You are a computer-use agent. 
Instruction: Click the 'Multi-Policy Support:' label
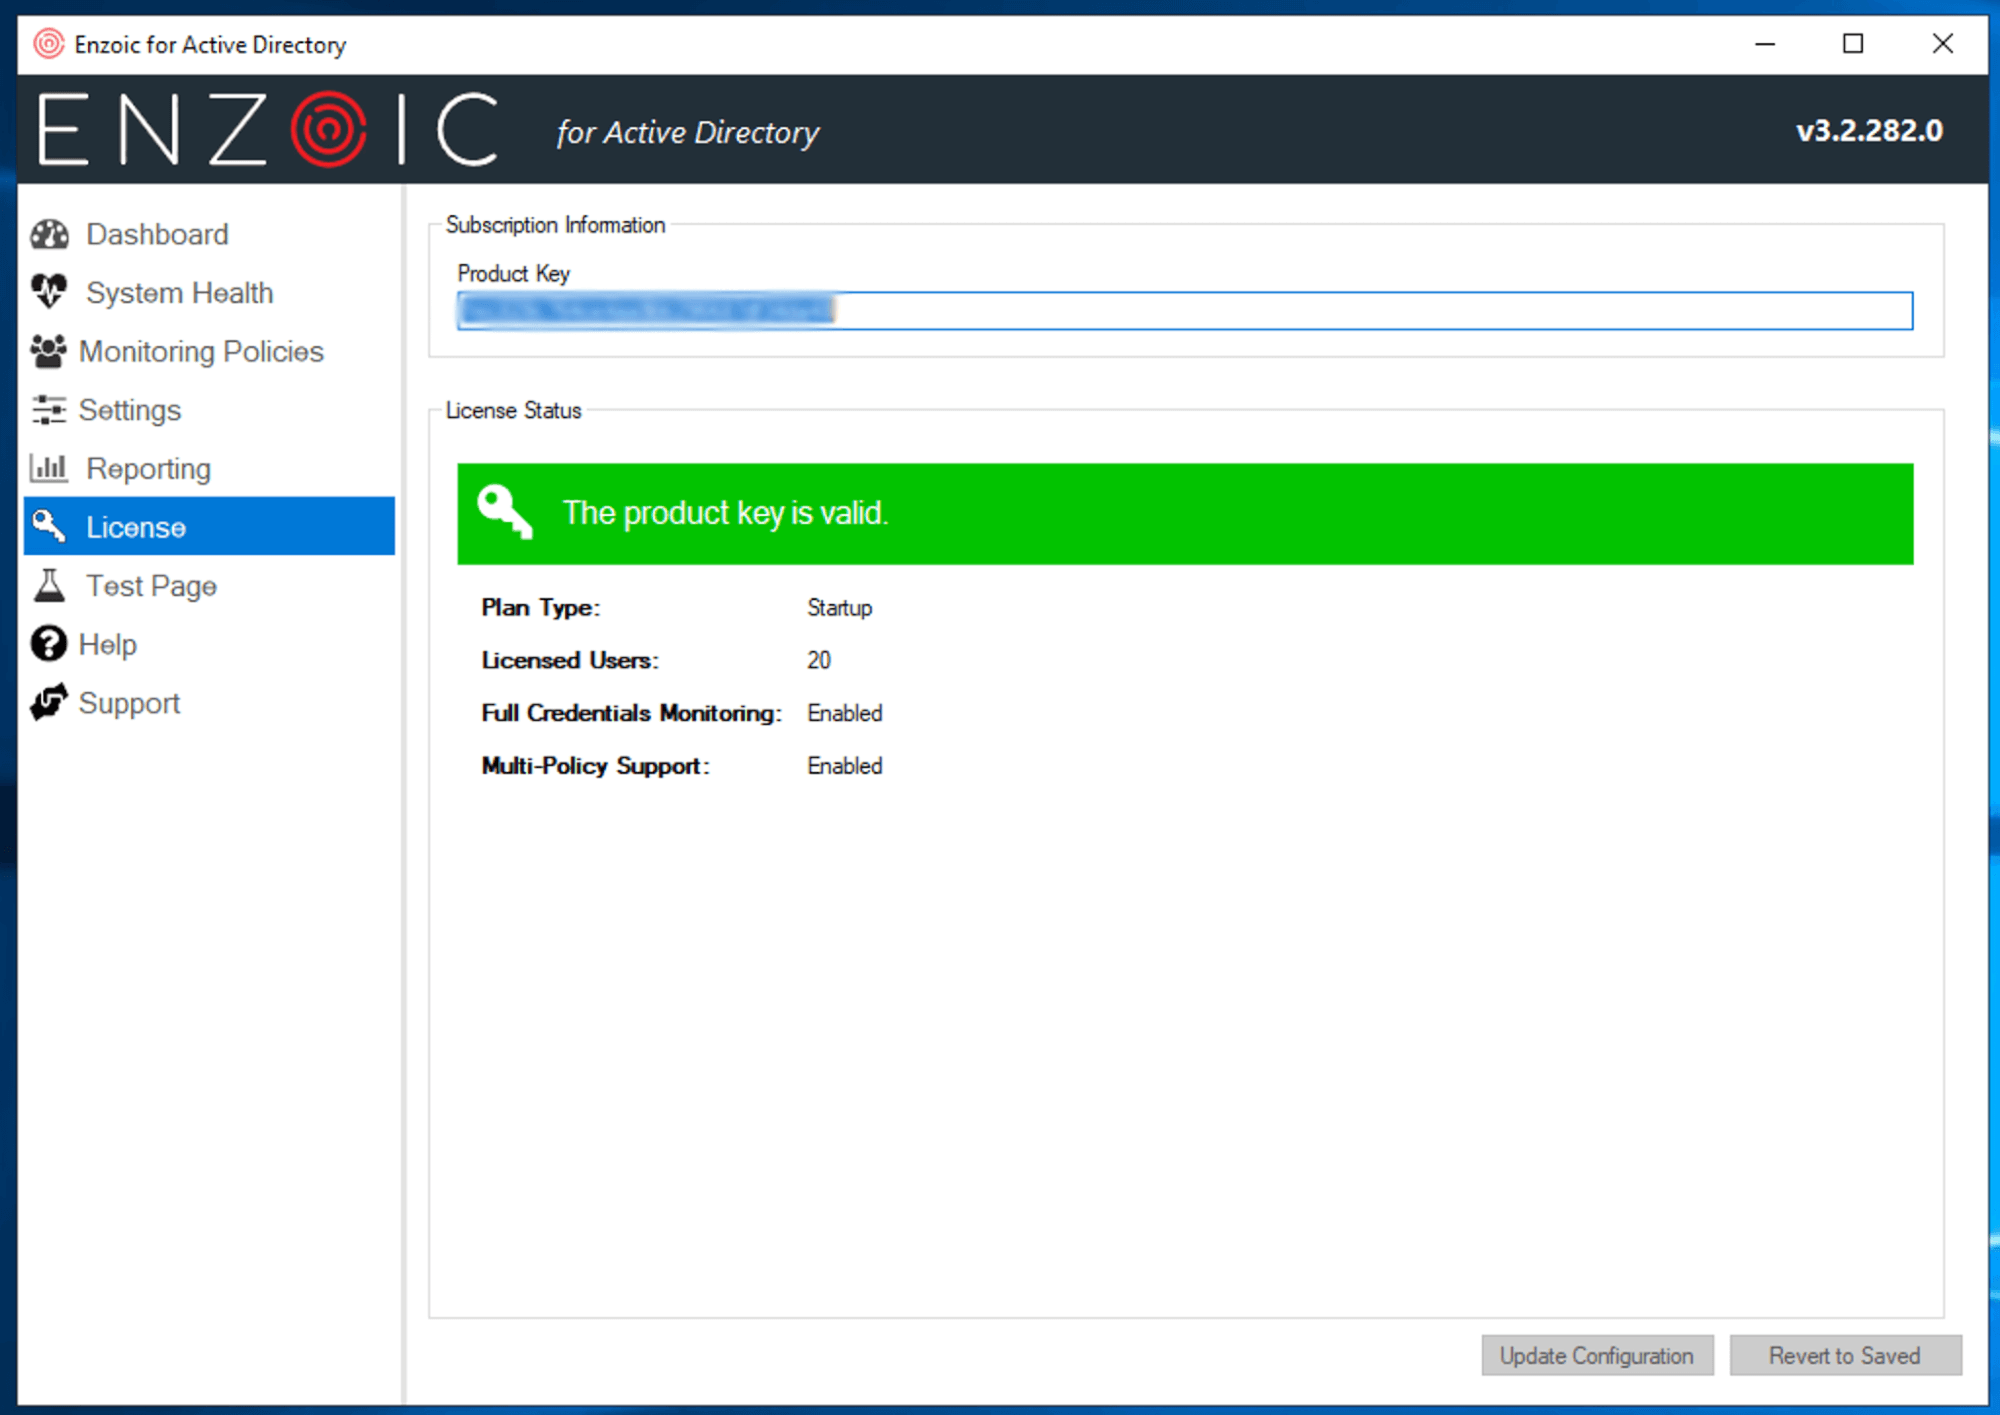coord(595,766)
